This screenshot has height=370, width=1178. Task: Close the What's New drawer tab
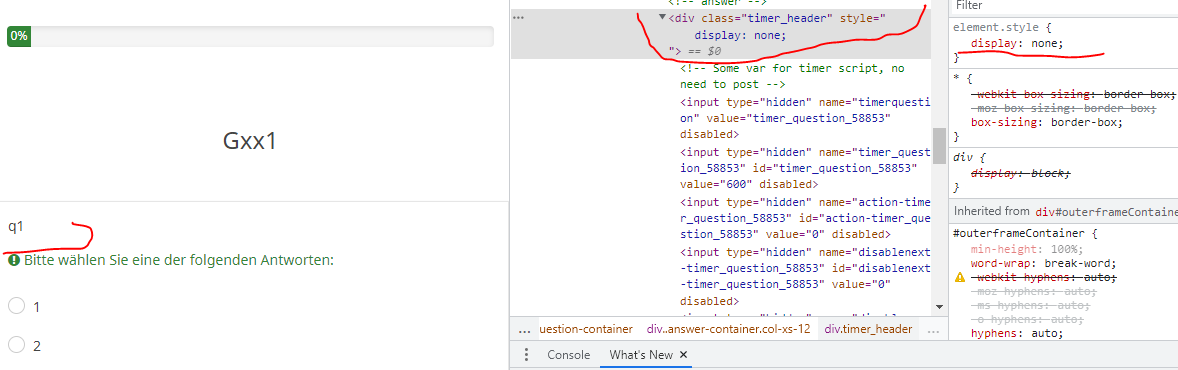(683, 355)
